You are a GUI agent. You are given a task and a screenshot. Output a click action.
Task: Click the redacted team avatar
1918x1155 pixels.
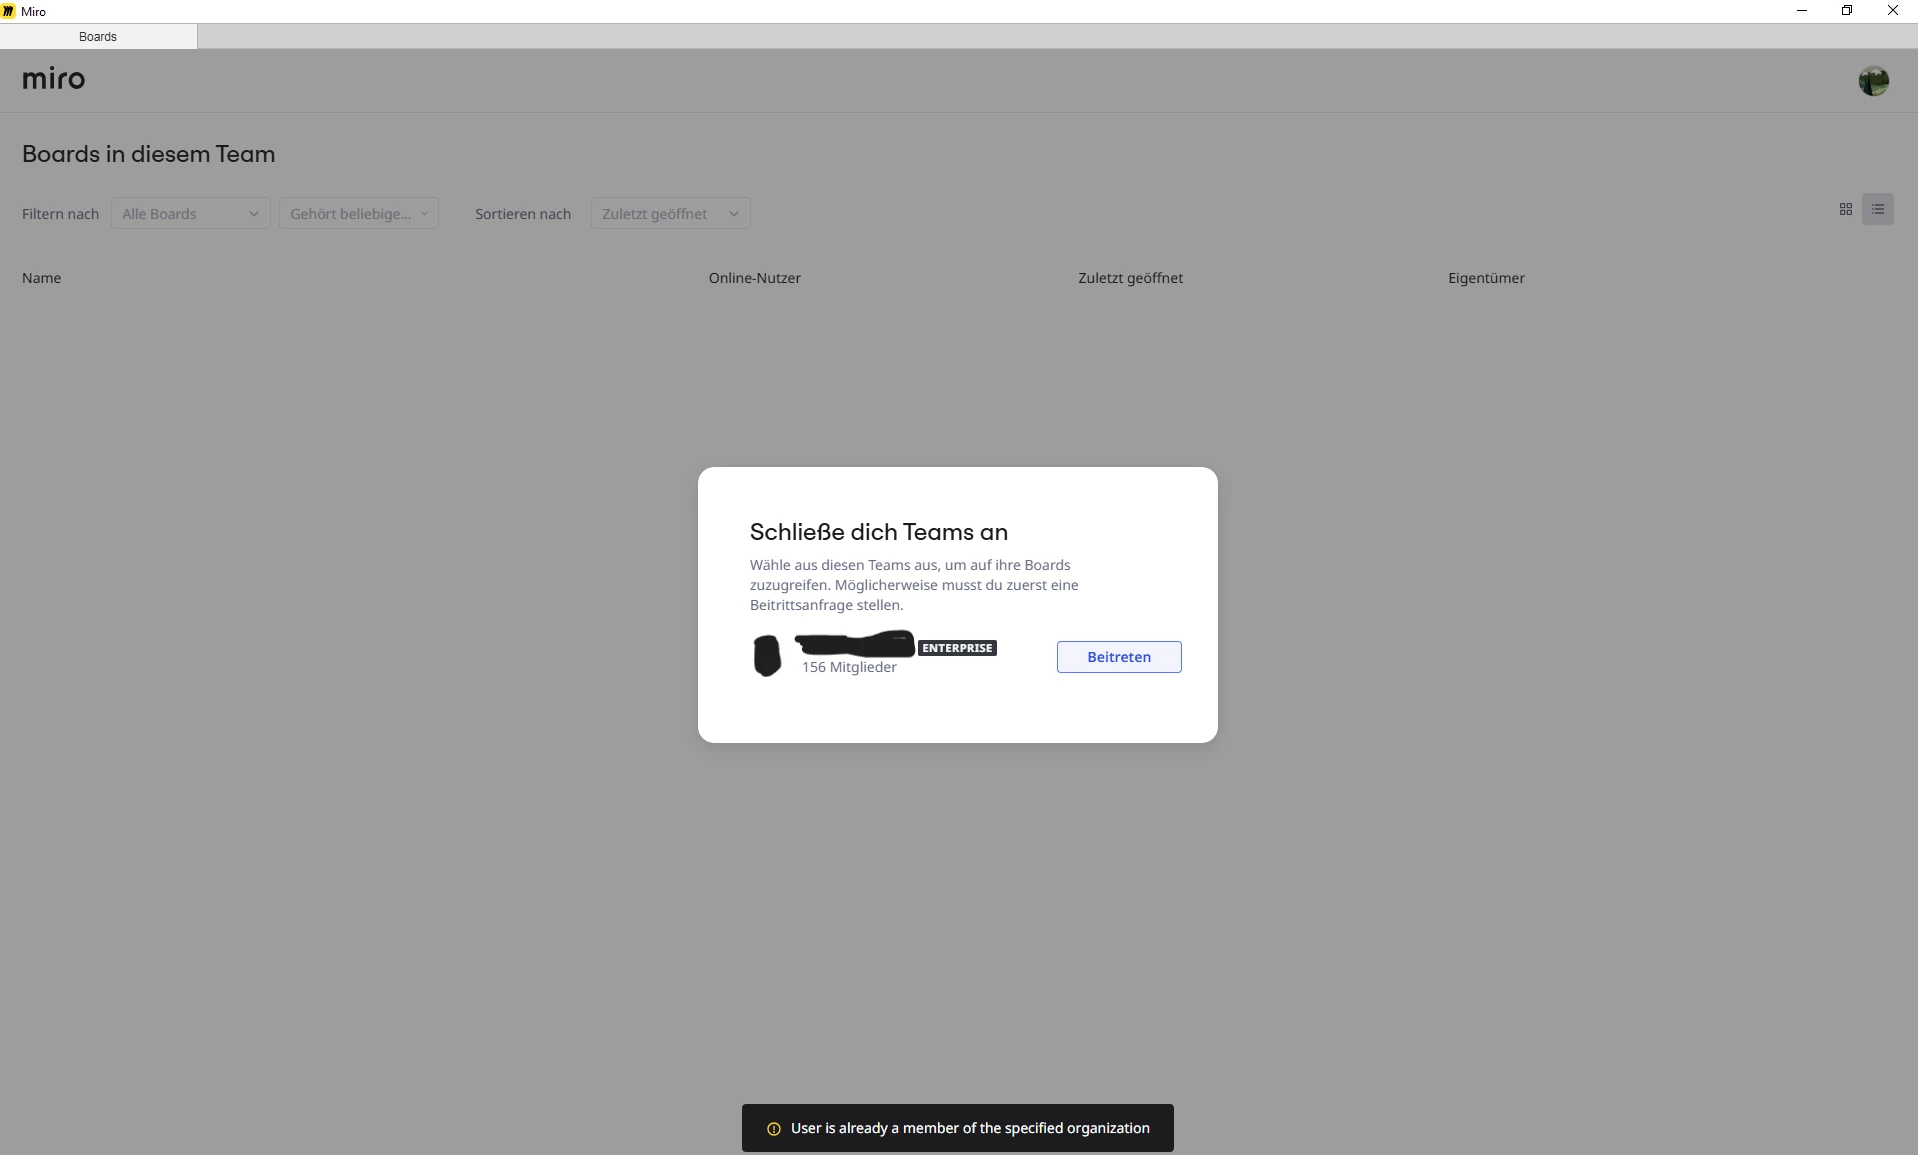(766, 656)
